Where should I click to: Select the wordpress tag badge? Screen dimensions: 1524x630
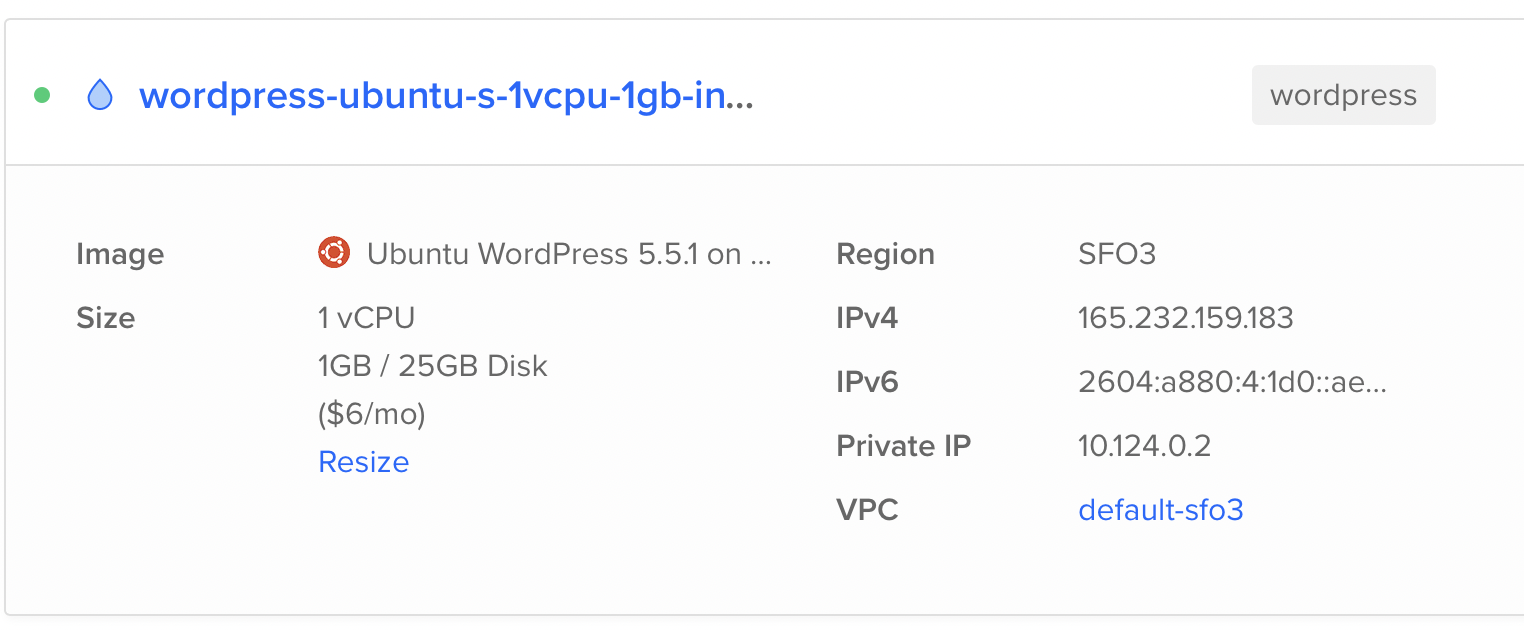[x=1343, y=96]
